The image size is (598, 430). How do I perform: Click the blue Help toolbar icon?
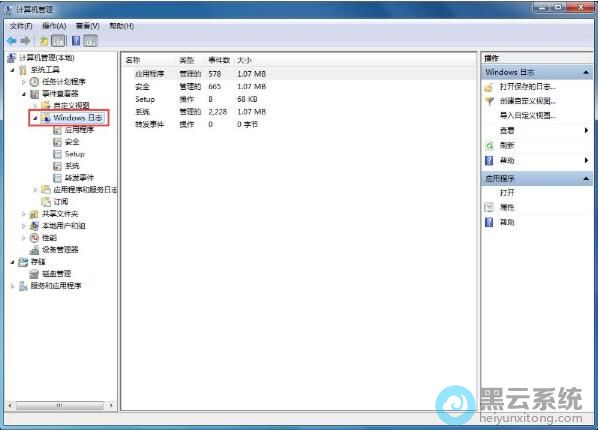(76, 41)
